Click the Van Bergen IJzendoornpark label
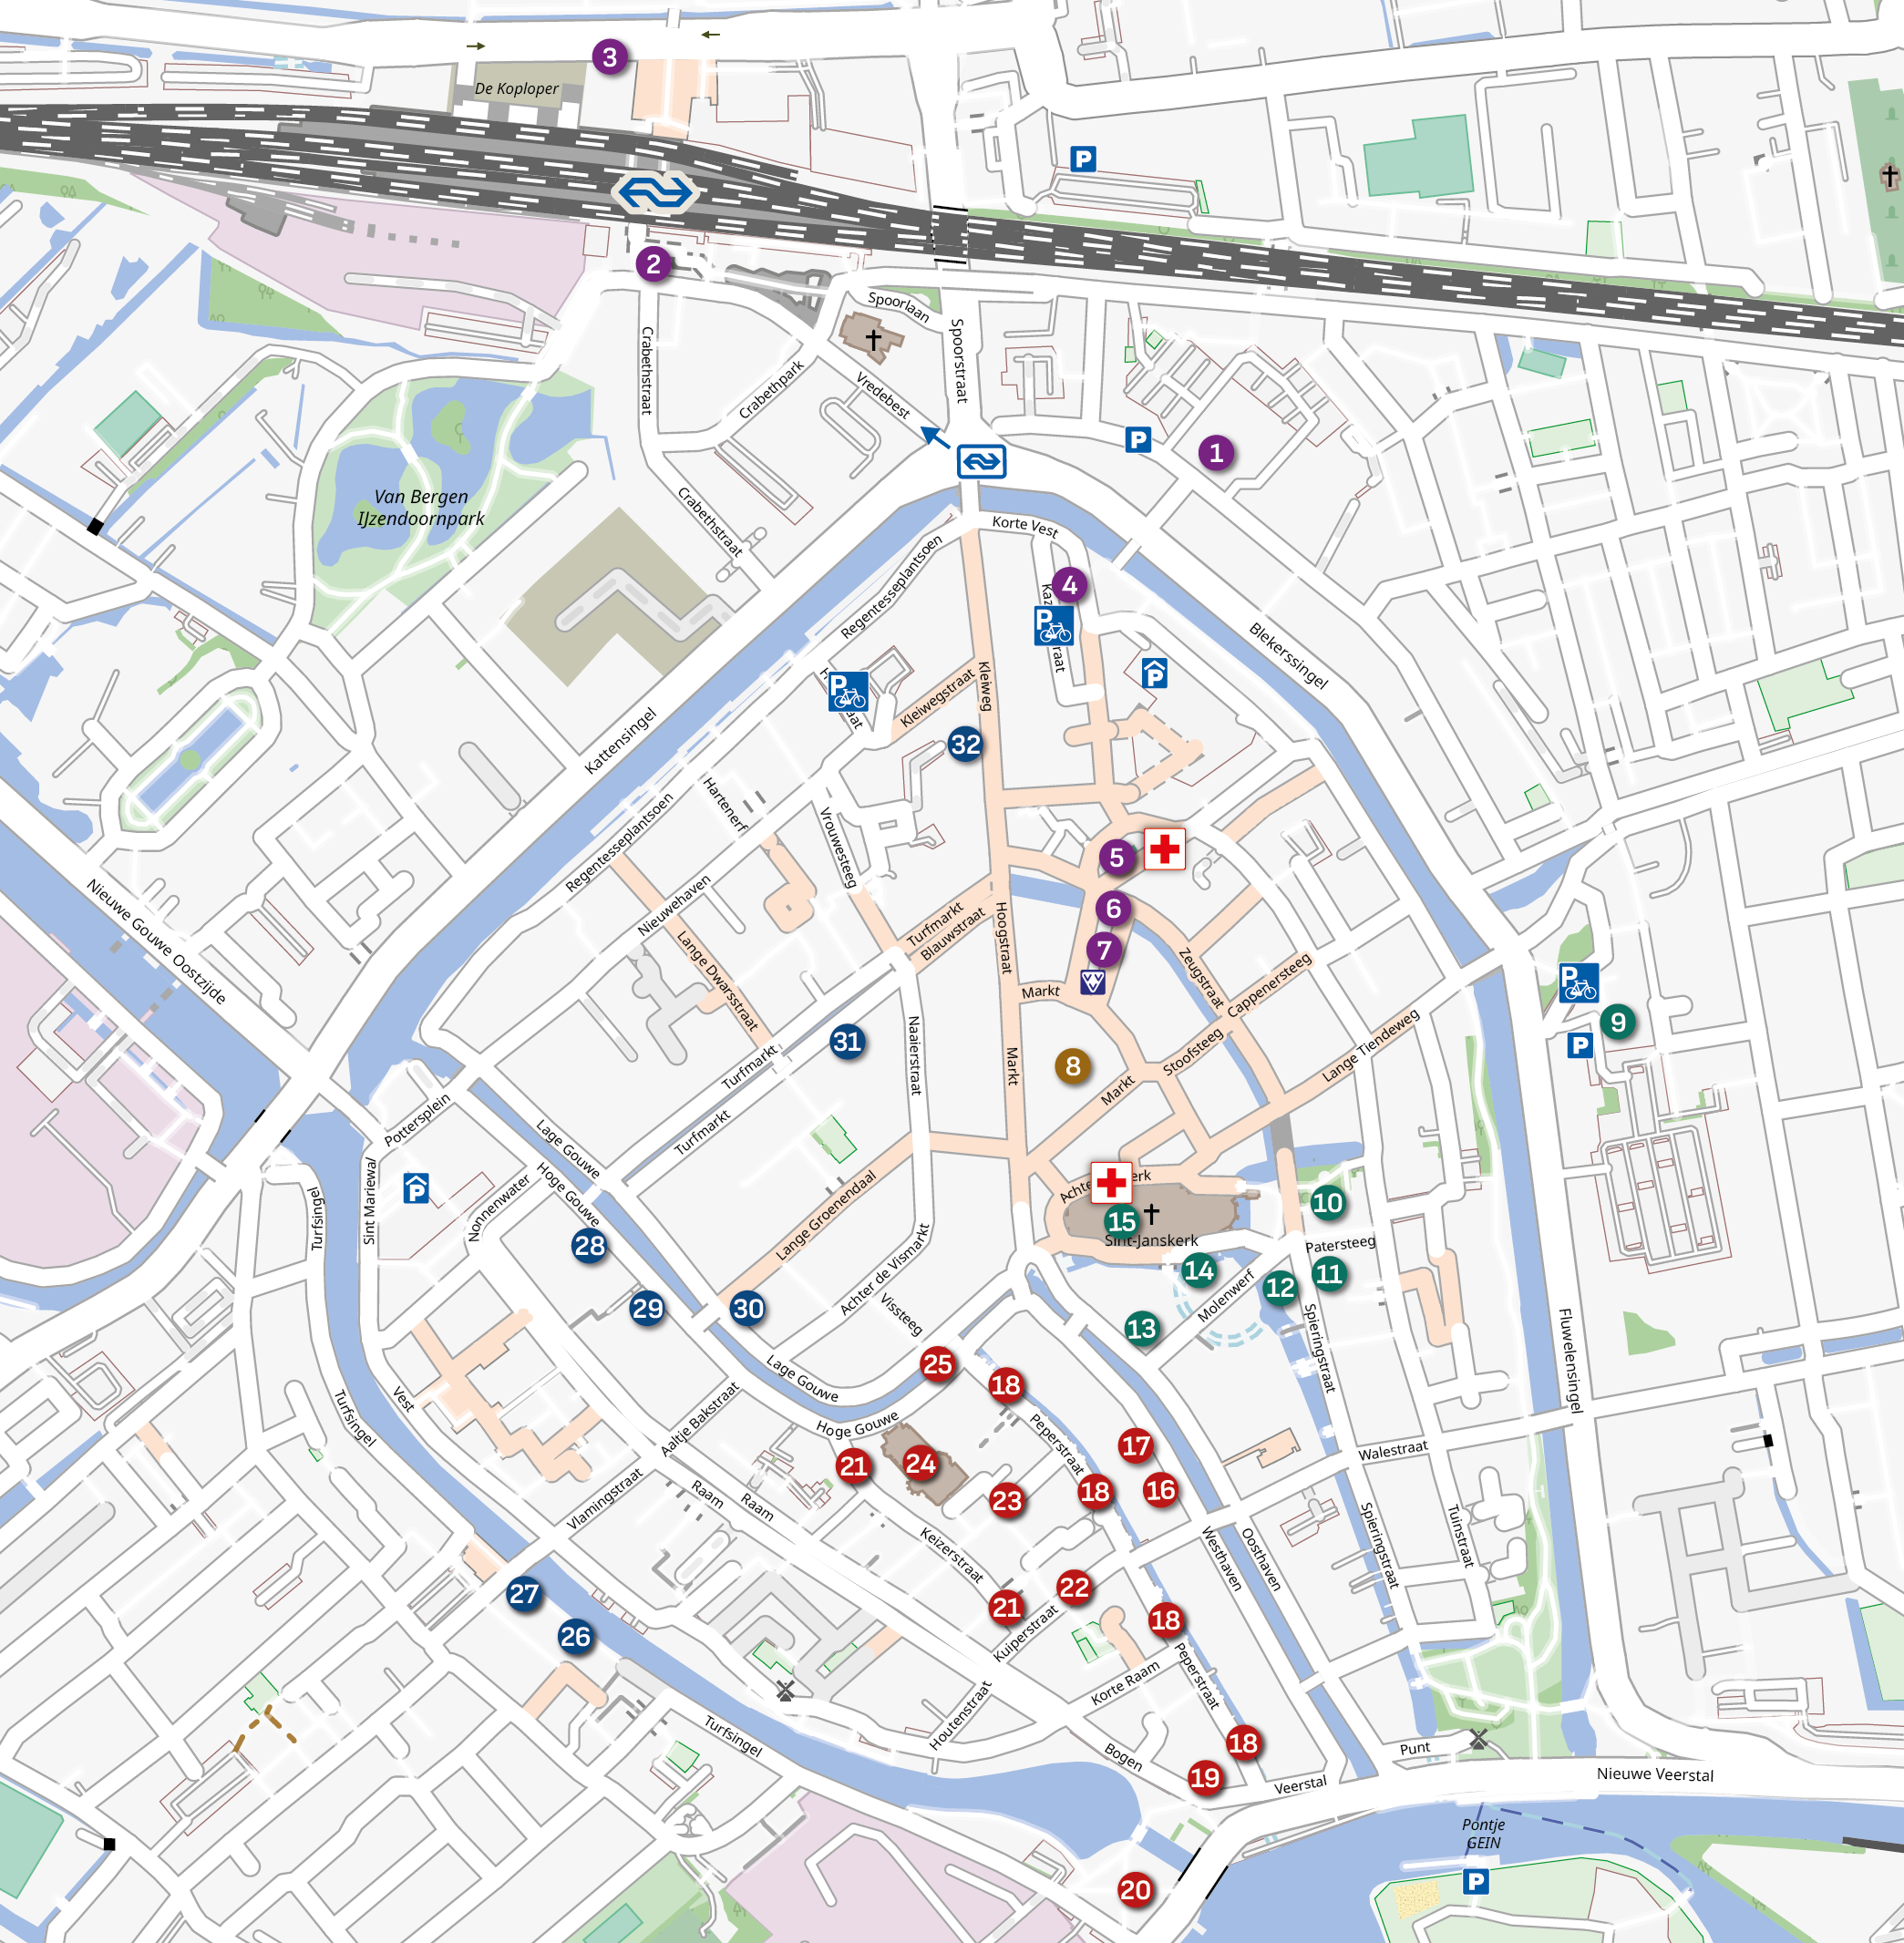 point(421,508)
